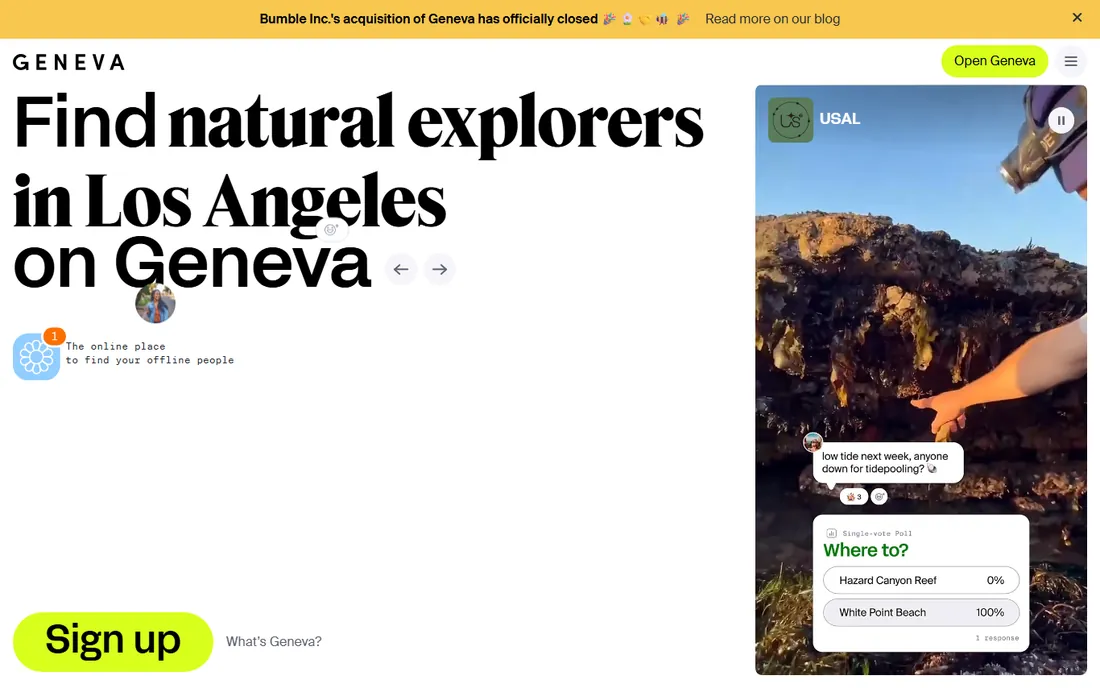1100x688 pixels.
Task: Advance to the next headline slide
Action: coord(440,269)
